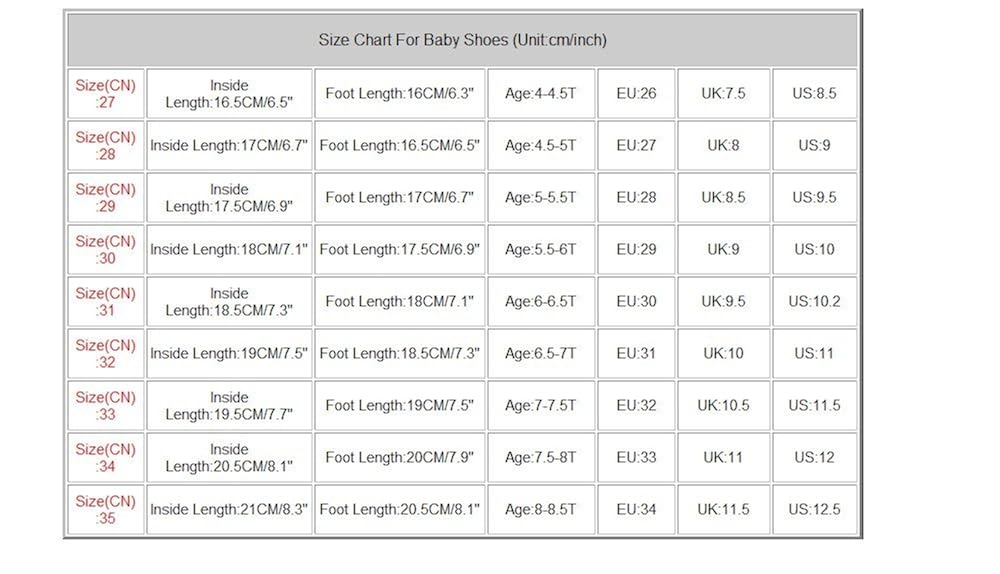1000x574 pixels.
Task: Select the Size(CN):27 cell
Action: point(105,94)
